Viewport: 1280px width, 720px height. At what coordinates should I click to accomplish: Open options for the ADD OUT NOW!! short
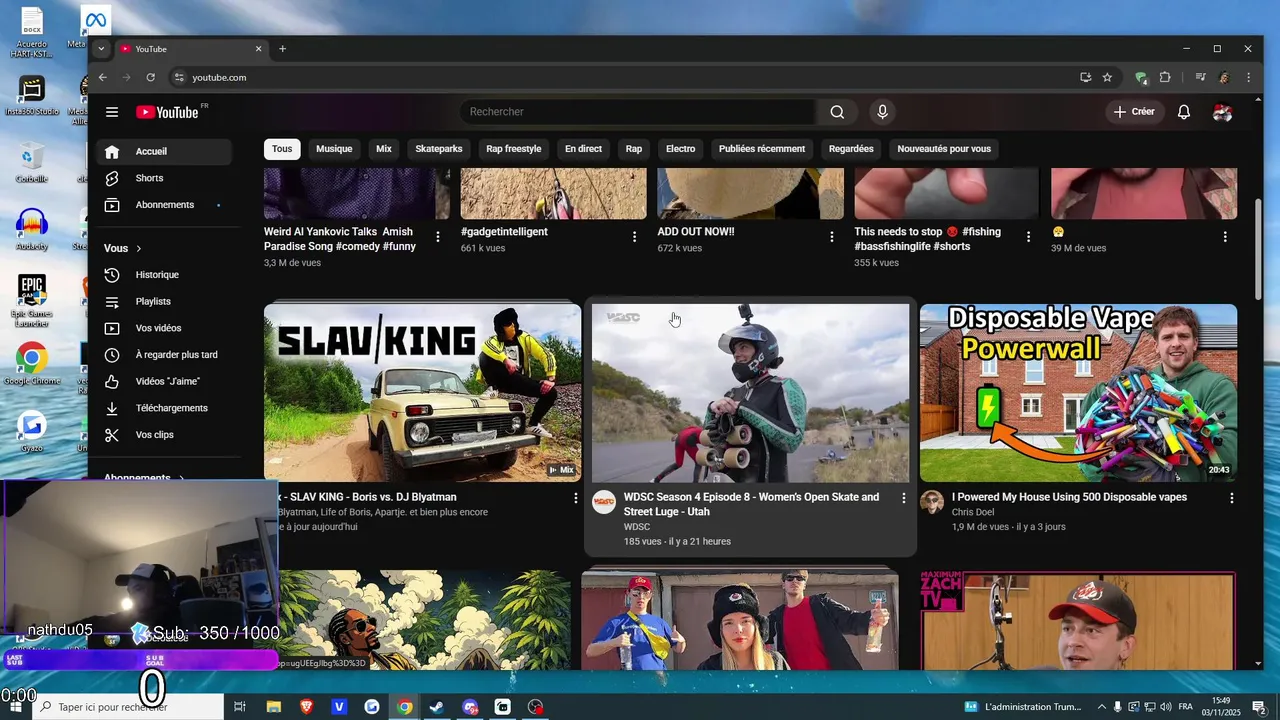point(831,237)
